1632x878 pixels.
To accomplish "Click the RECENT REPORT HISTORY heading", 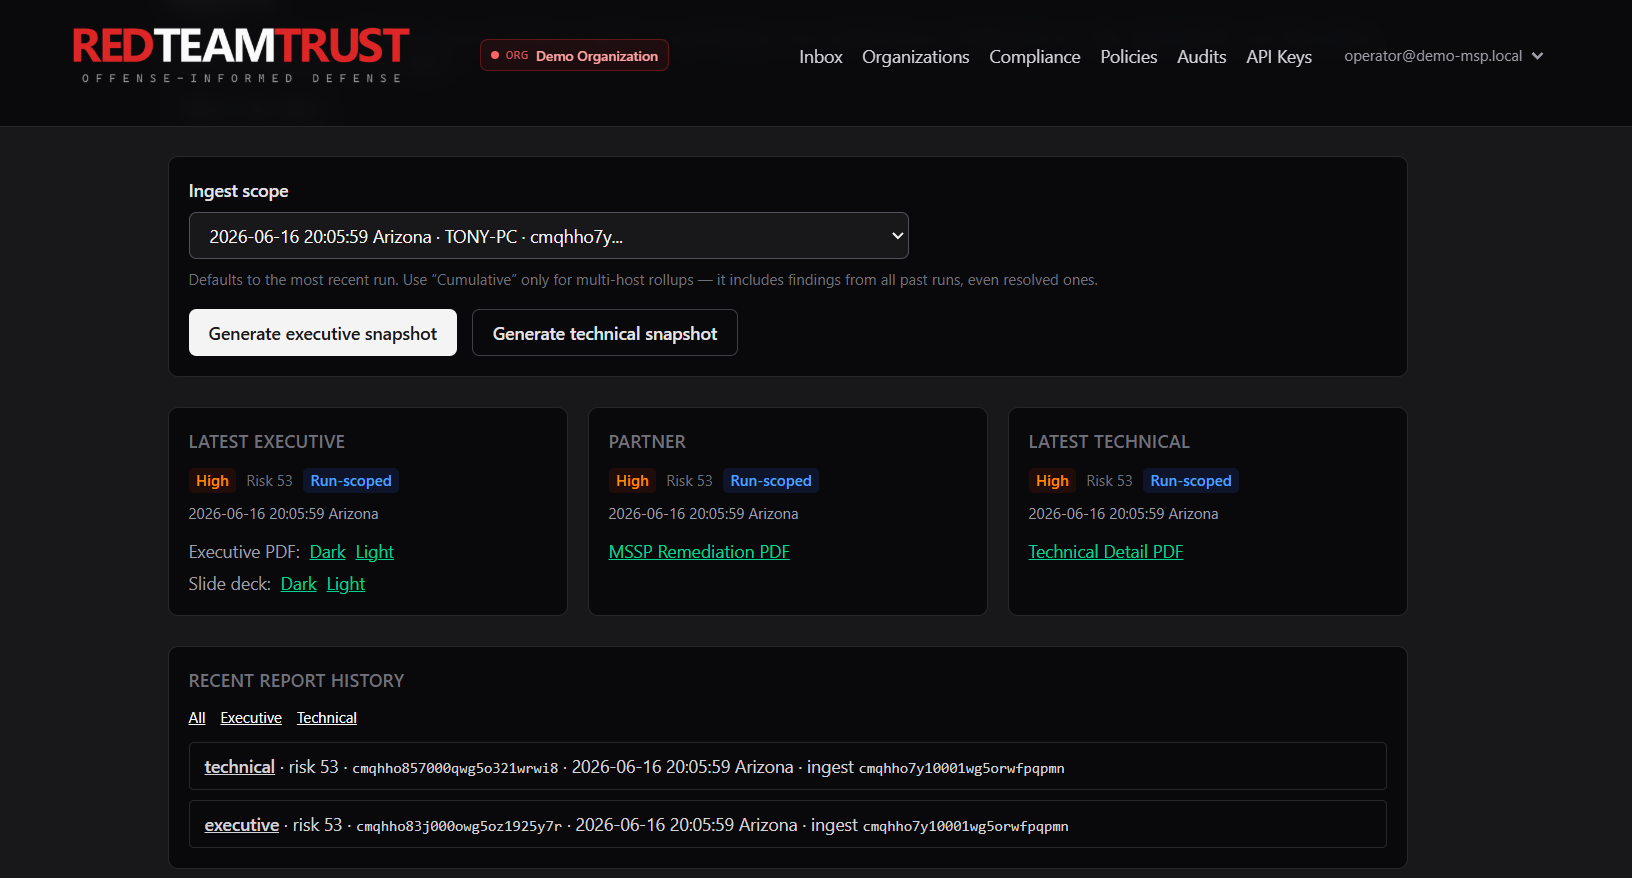I will 296,681.
